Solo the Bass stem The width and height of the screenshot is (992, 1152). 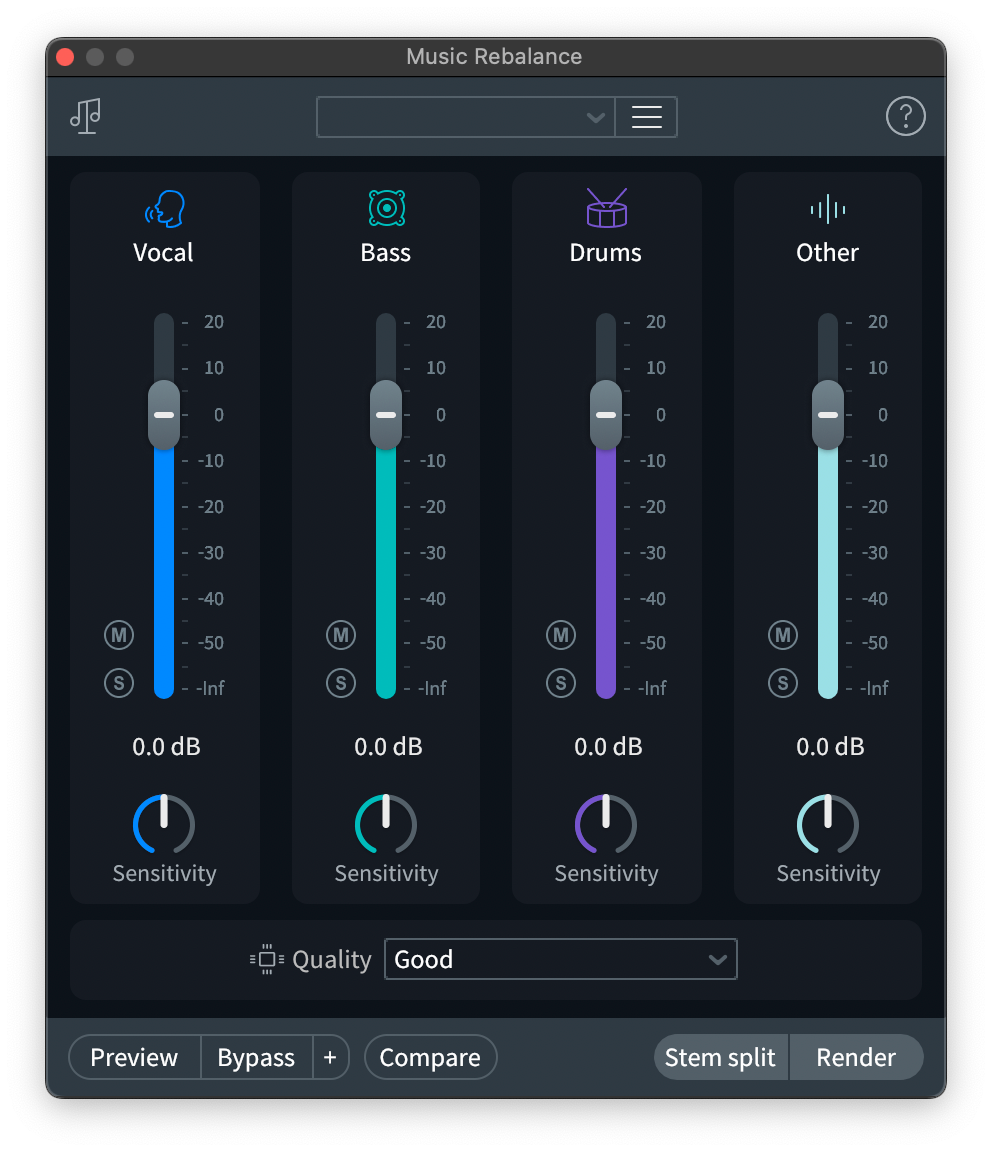pyautogui.click(x=341, y=683)
